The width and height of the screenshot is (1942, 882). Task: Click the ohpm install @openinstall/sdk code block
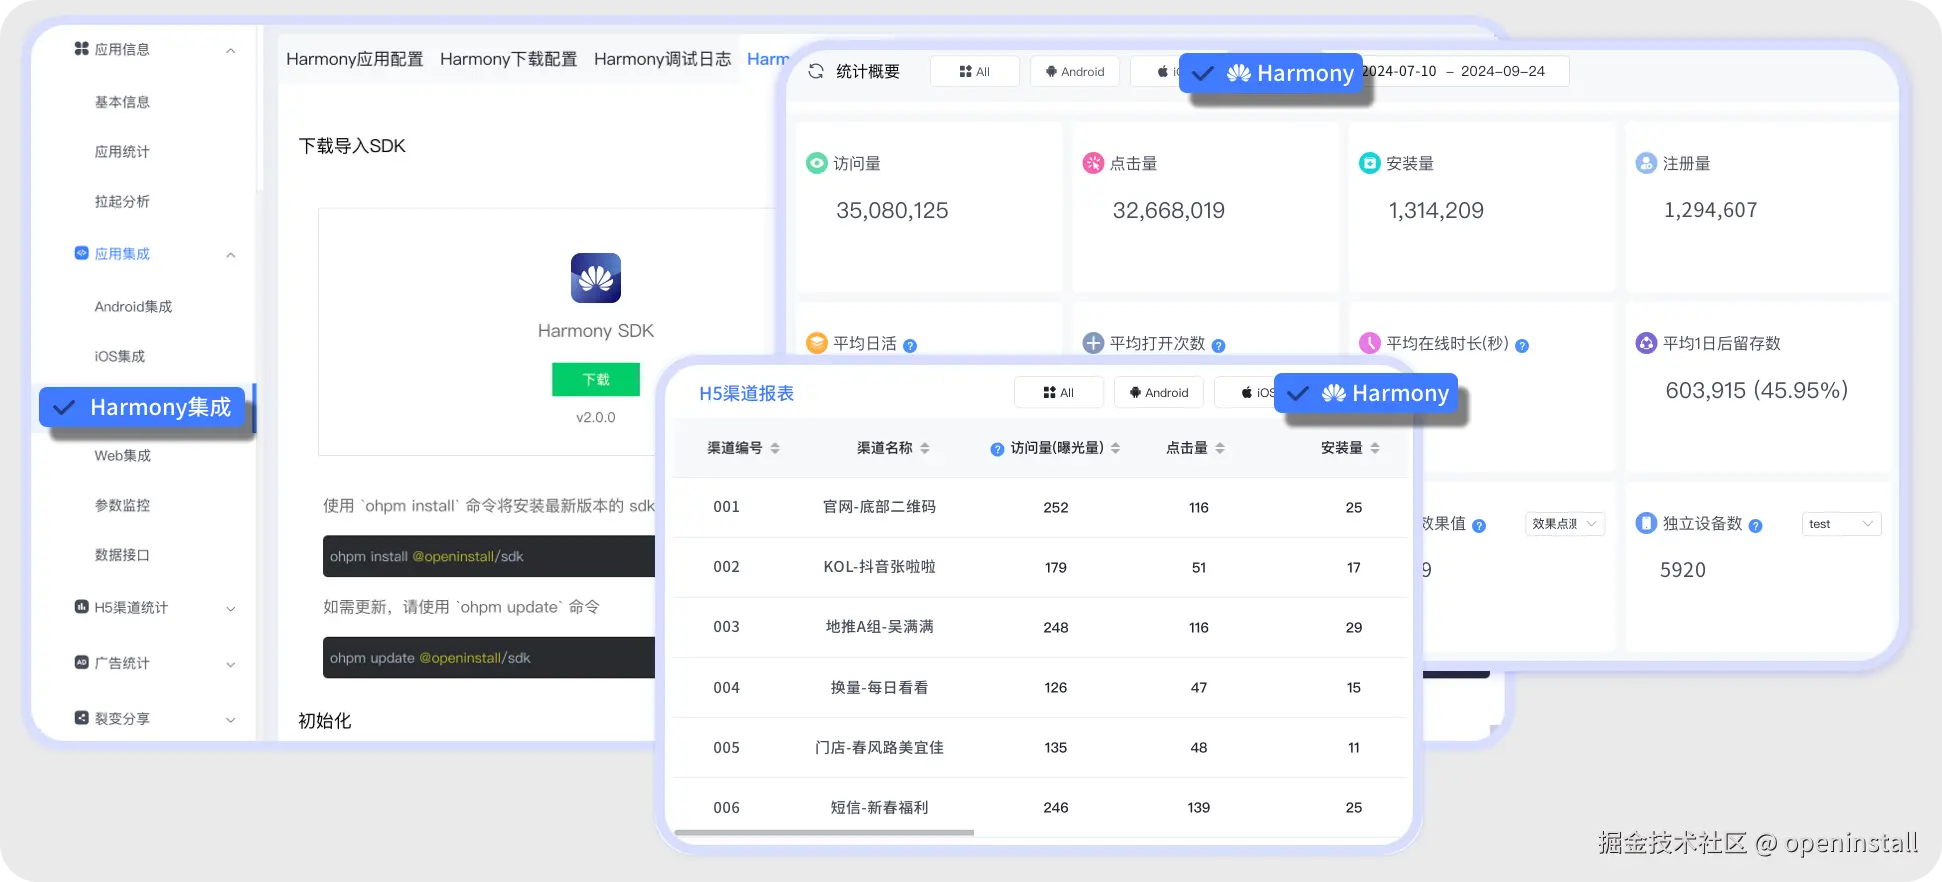pos(489,556)
